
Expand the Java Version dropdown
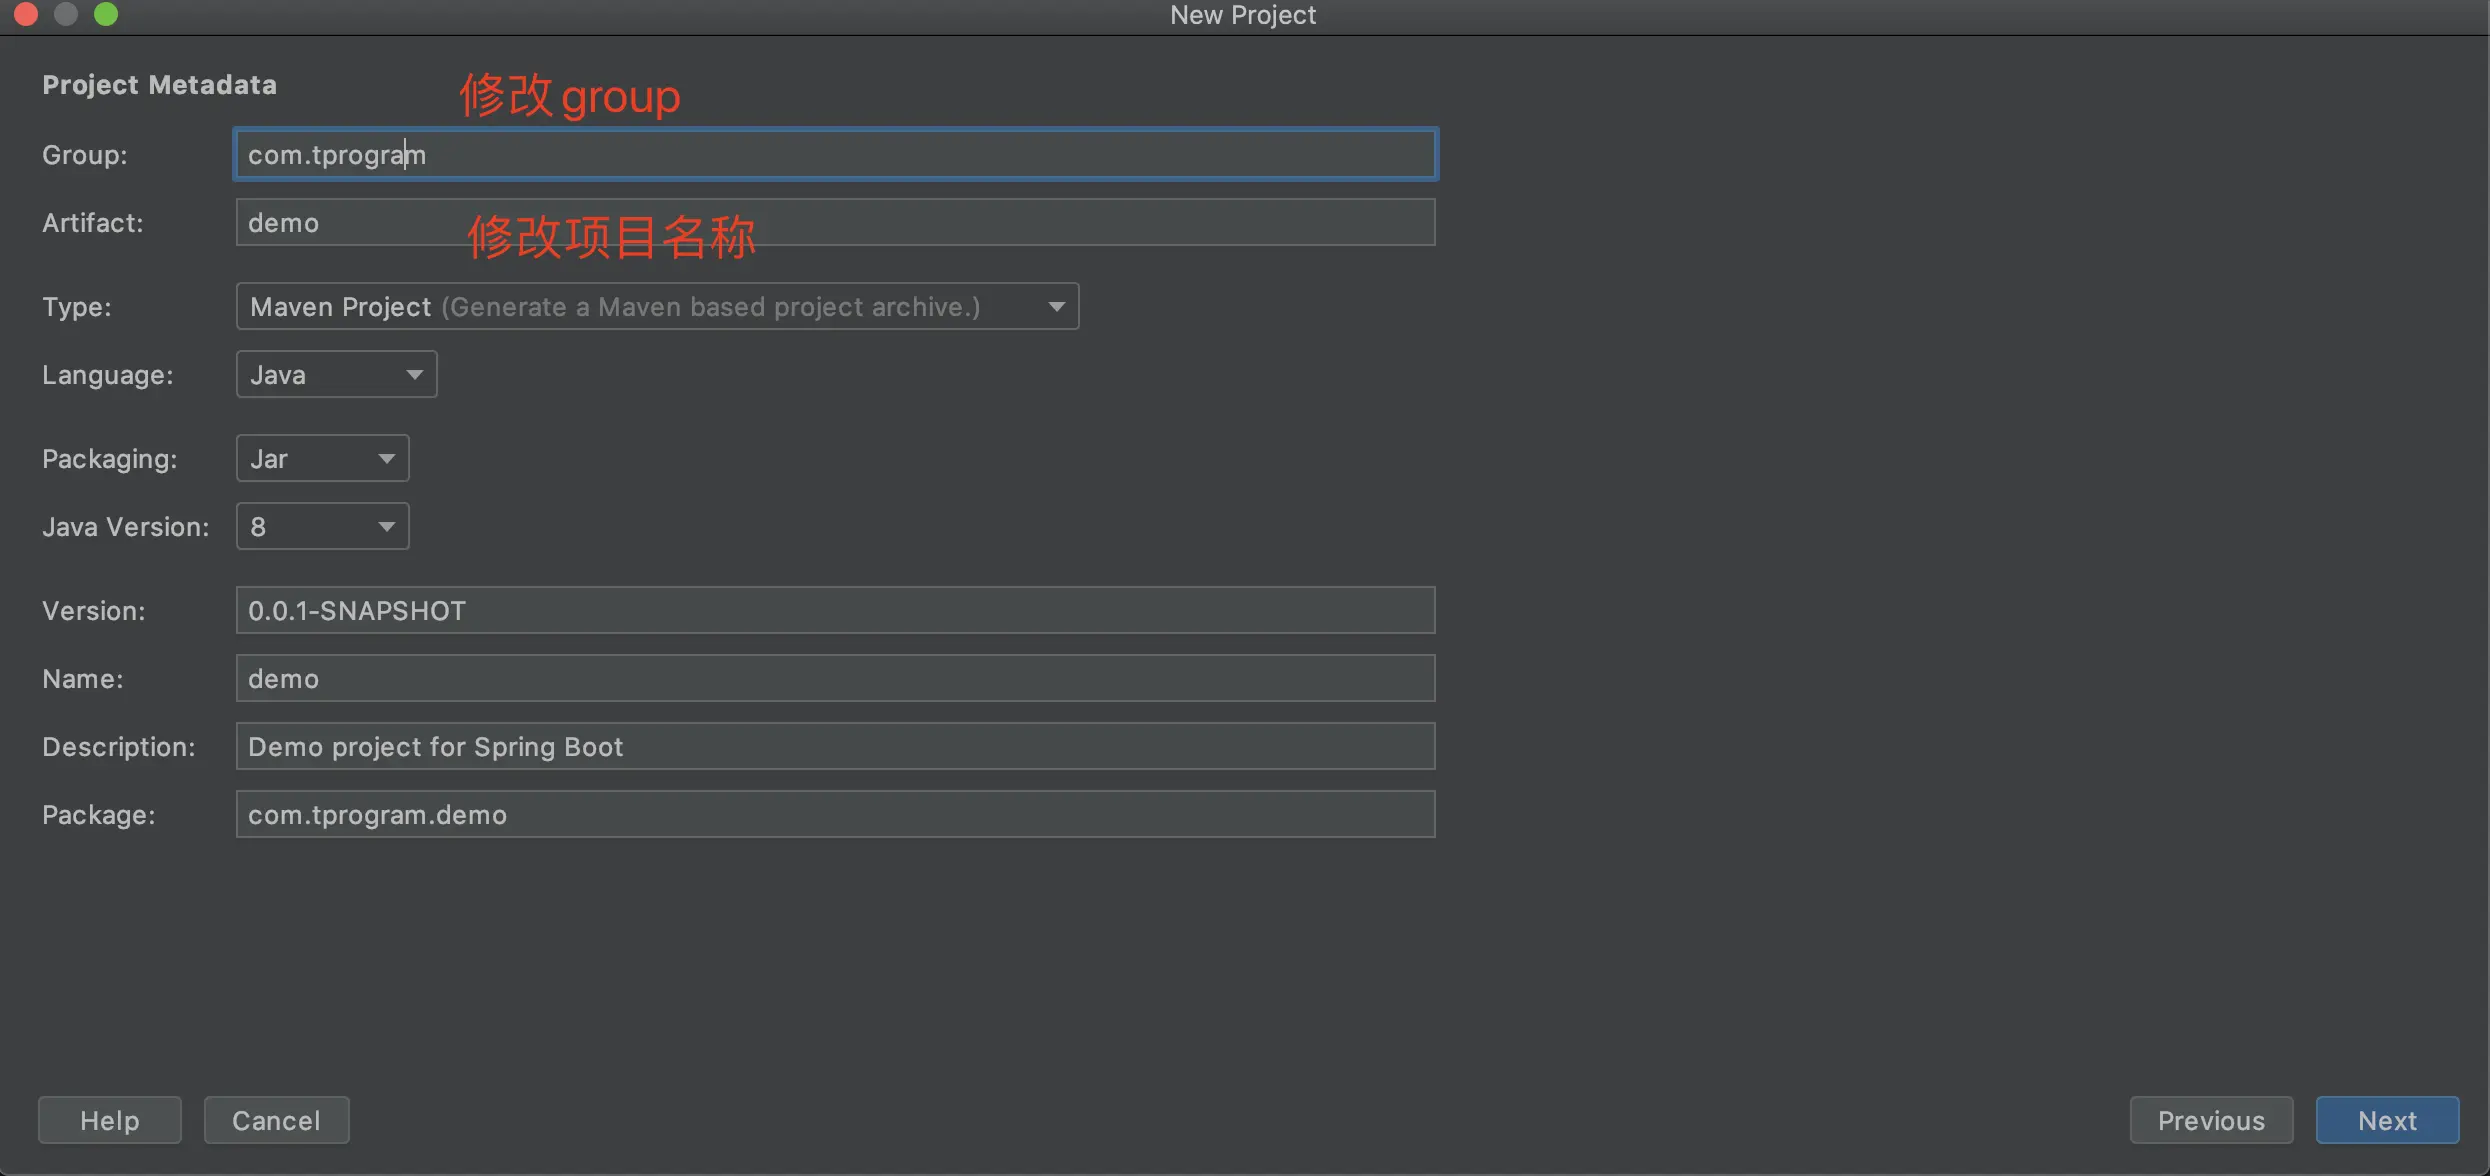pyautogui.click(x=321, y=526)
